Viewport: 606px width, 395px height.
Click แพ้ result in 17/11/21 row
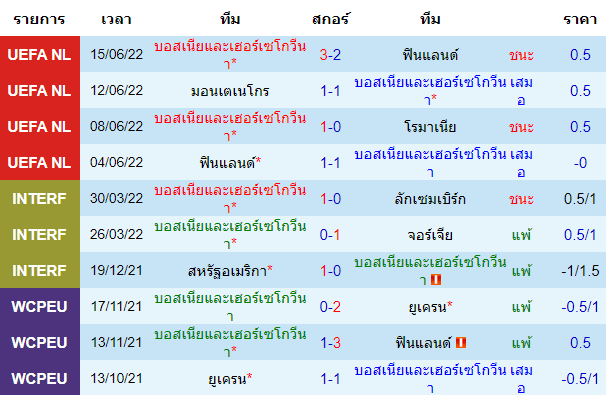click(x=521, y=306)
